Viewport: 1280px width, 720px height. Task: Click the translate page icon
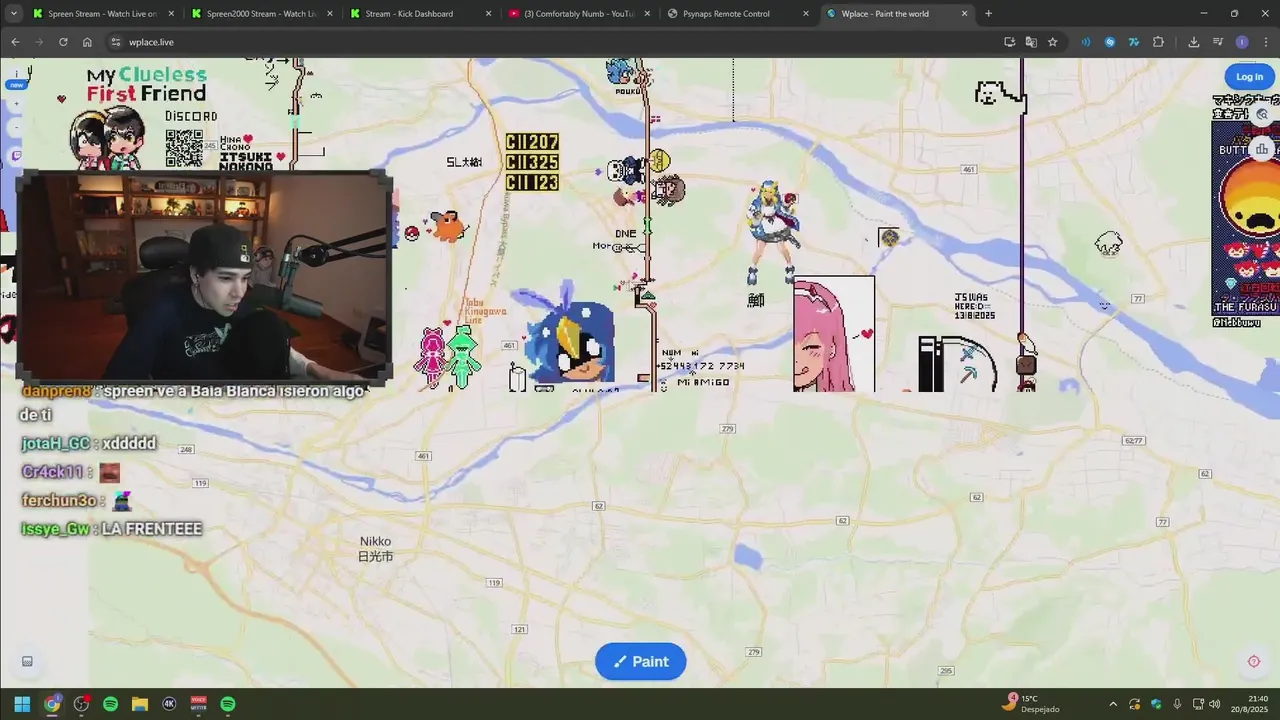(1031, 42)
